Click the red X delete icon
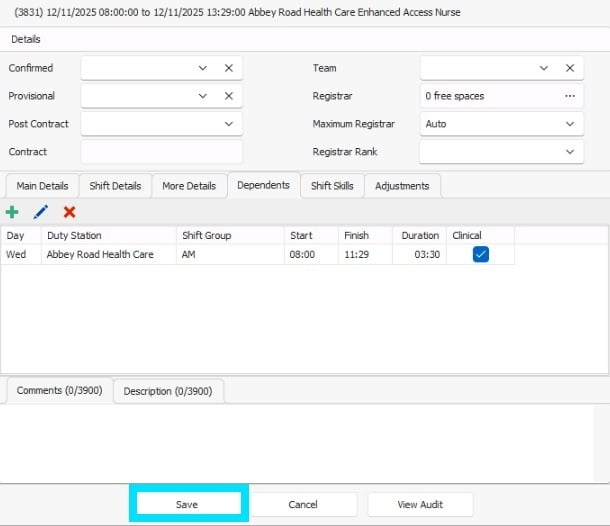 (x=69, y=212)
